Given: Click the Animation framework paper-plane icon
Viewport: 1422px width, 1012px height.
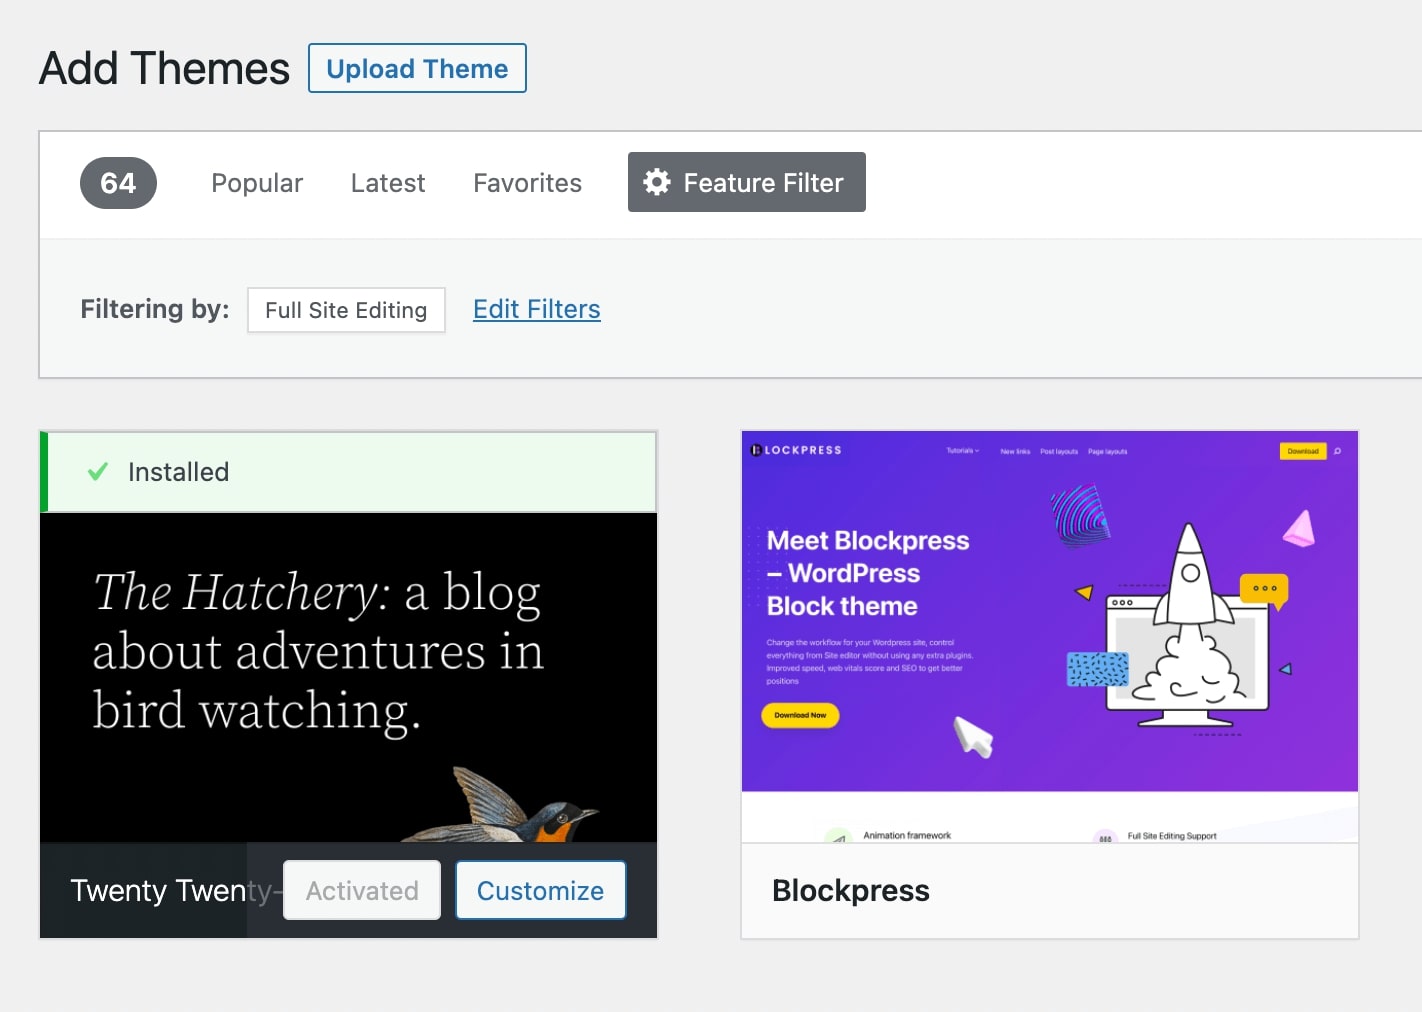Looking at the screenshot, I should point(838,834).
